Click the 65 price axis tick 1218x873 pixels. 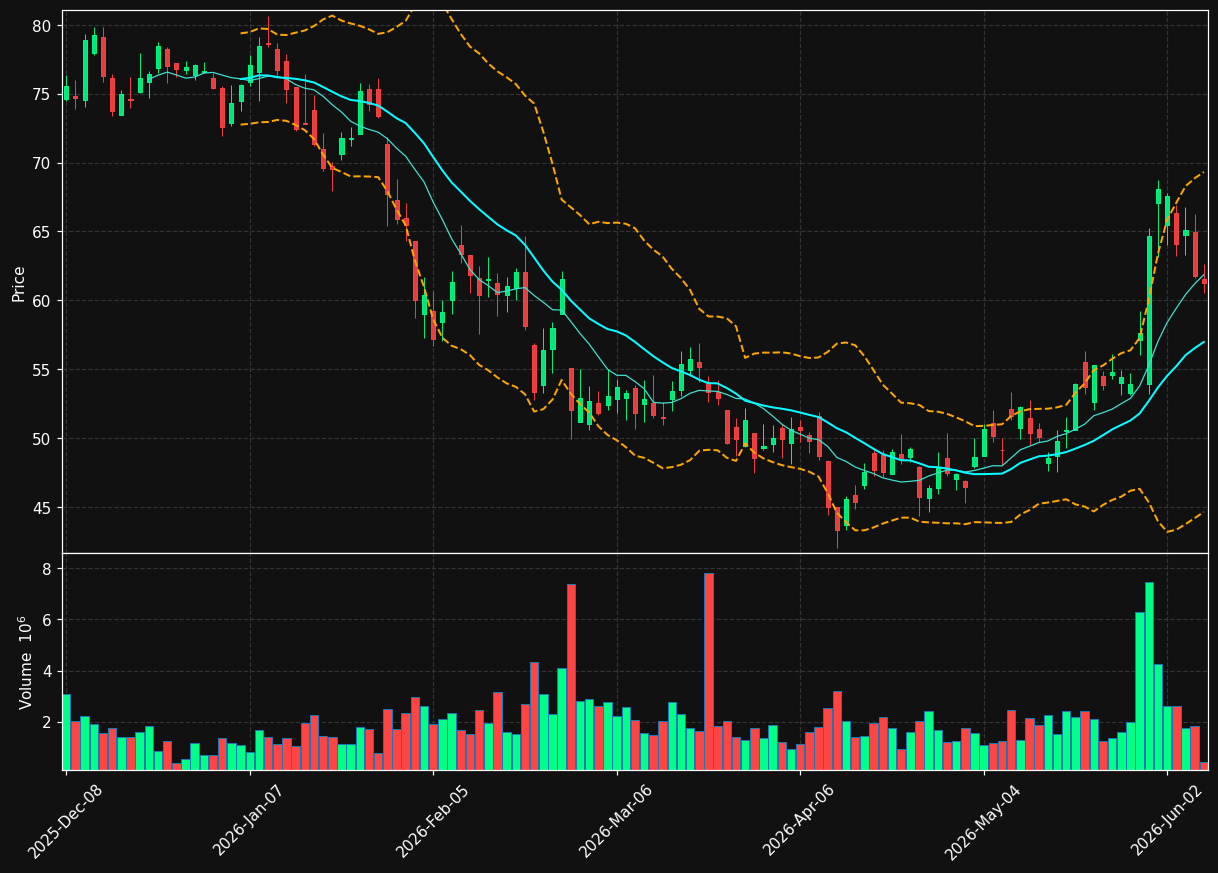click(41, 232)
